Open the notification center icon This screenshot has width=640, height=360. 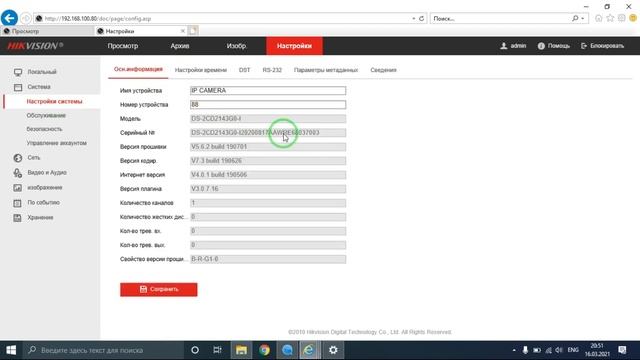(622, 350)
